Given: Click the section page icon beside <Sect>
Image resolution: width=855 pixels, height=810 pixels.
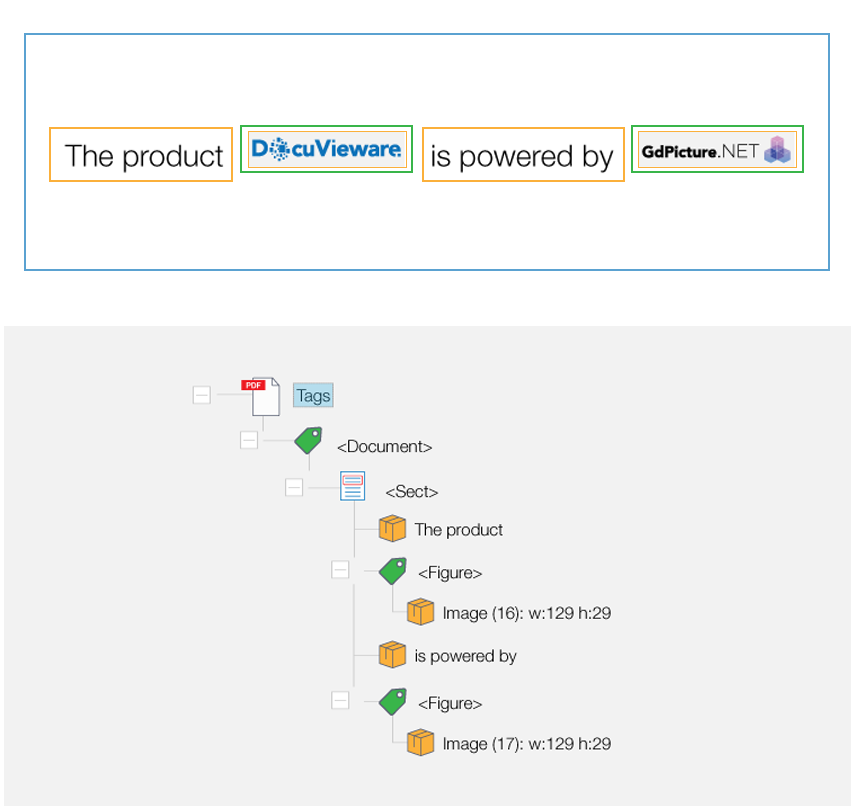Looking at the screenshot, I should (352, 486).
